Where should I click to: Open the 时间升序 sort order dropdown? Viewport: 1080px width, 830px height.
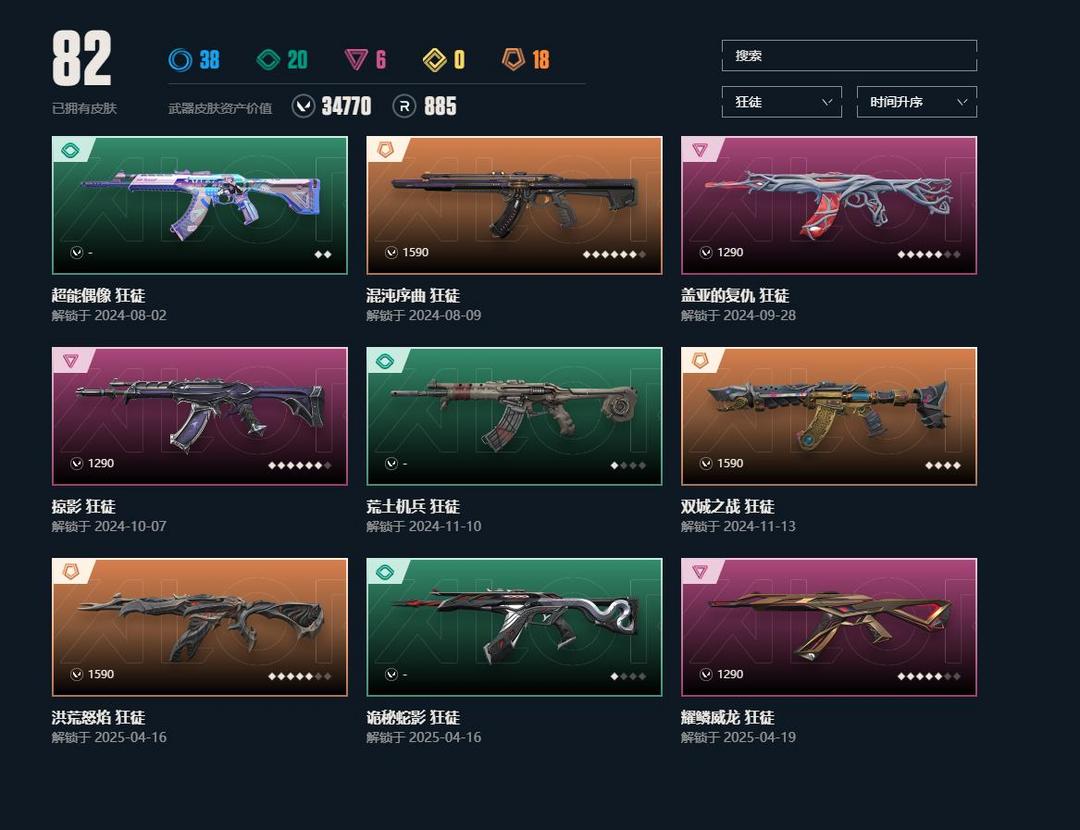917,102
